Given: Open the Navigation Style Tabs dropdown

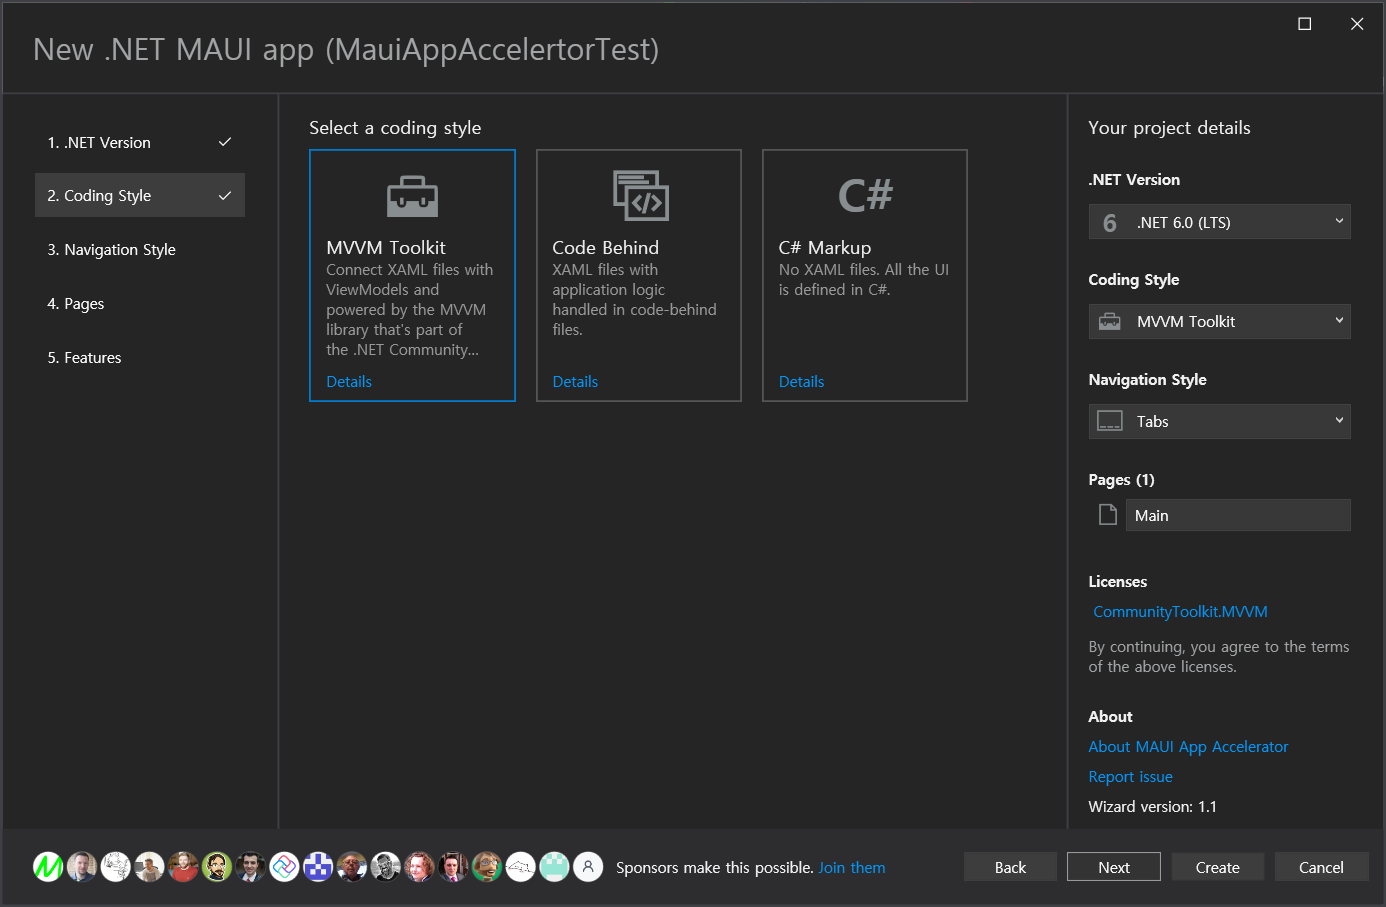Looking at the screenshot, I should (1219, 421).
